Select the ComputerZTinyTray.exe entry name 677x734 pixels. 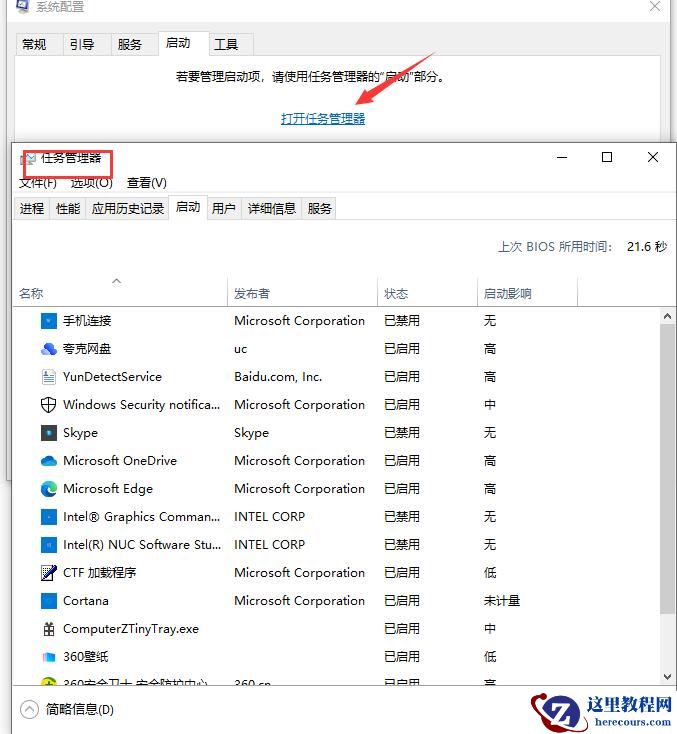(131, 629)
